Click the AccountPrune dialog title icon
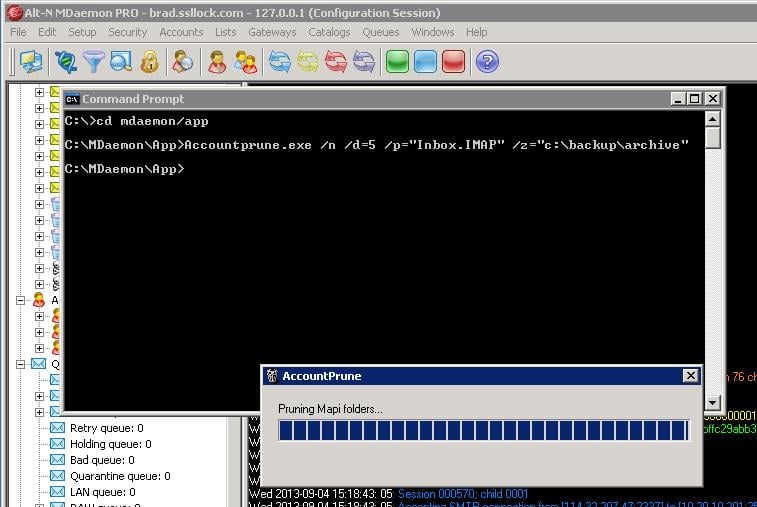The image size is (757, 507). point(272,376)
